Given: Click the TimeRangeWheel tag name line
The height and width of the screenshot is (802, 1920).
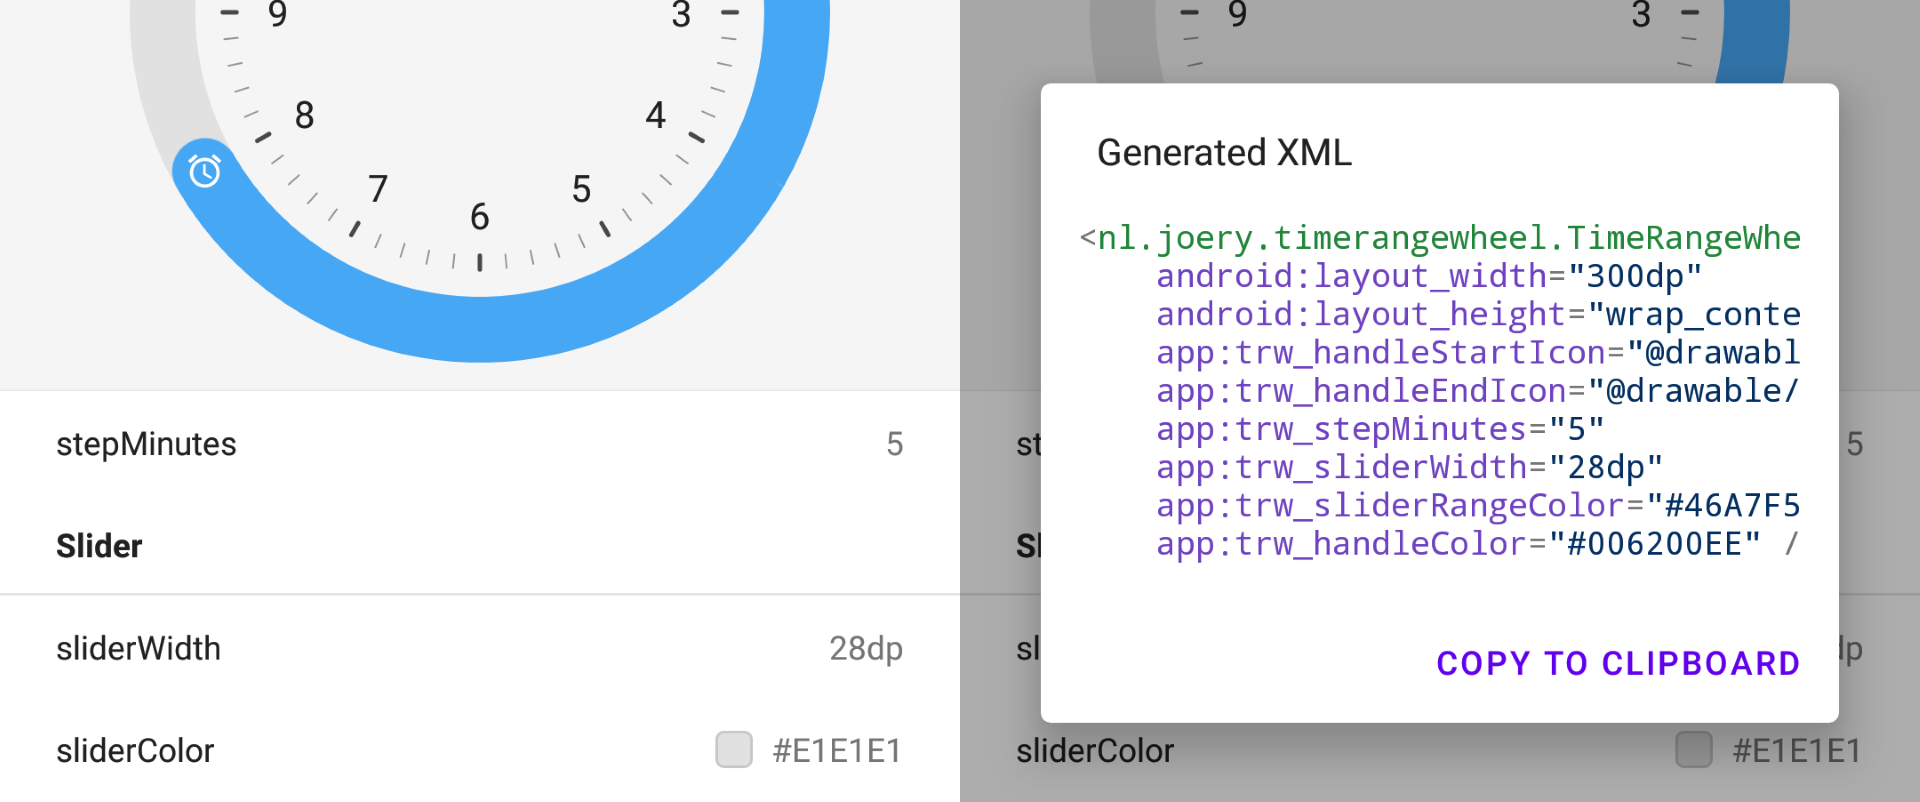Looking at the screenshot, I should pyautogui.click(x=1440, y=238).
